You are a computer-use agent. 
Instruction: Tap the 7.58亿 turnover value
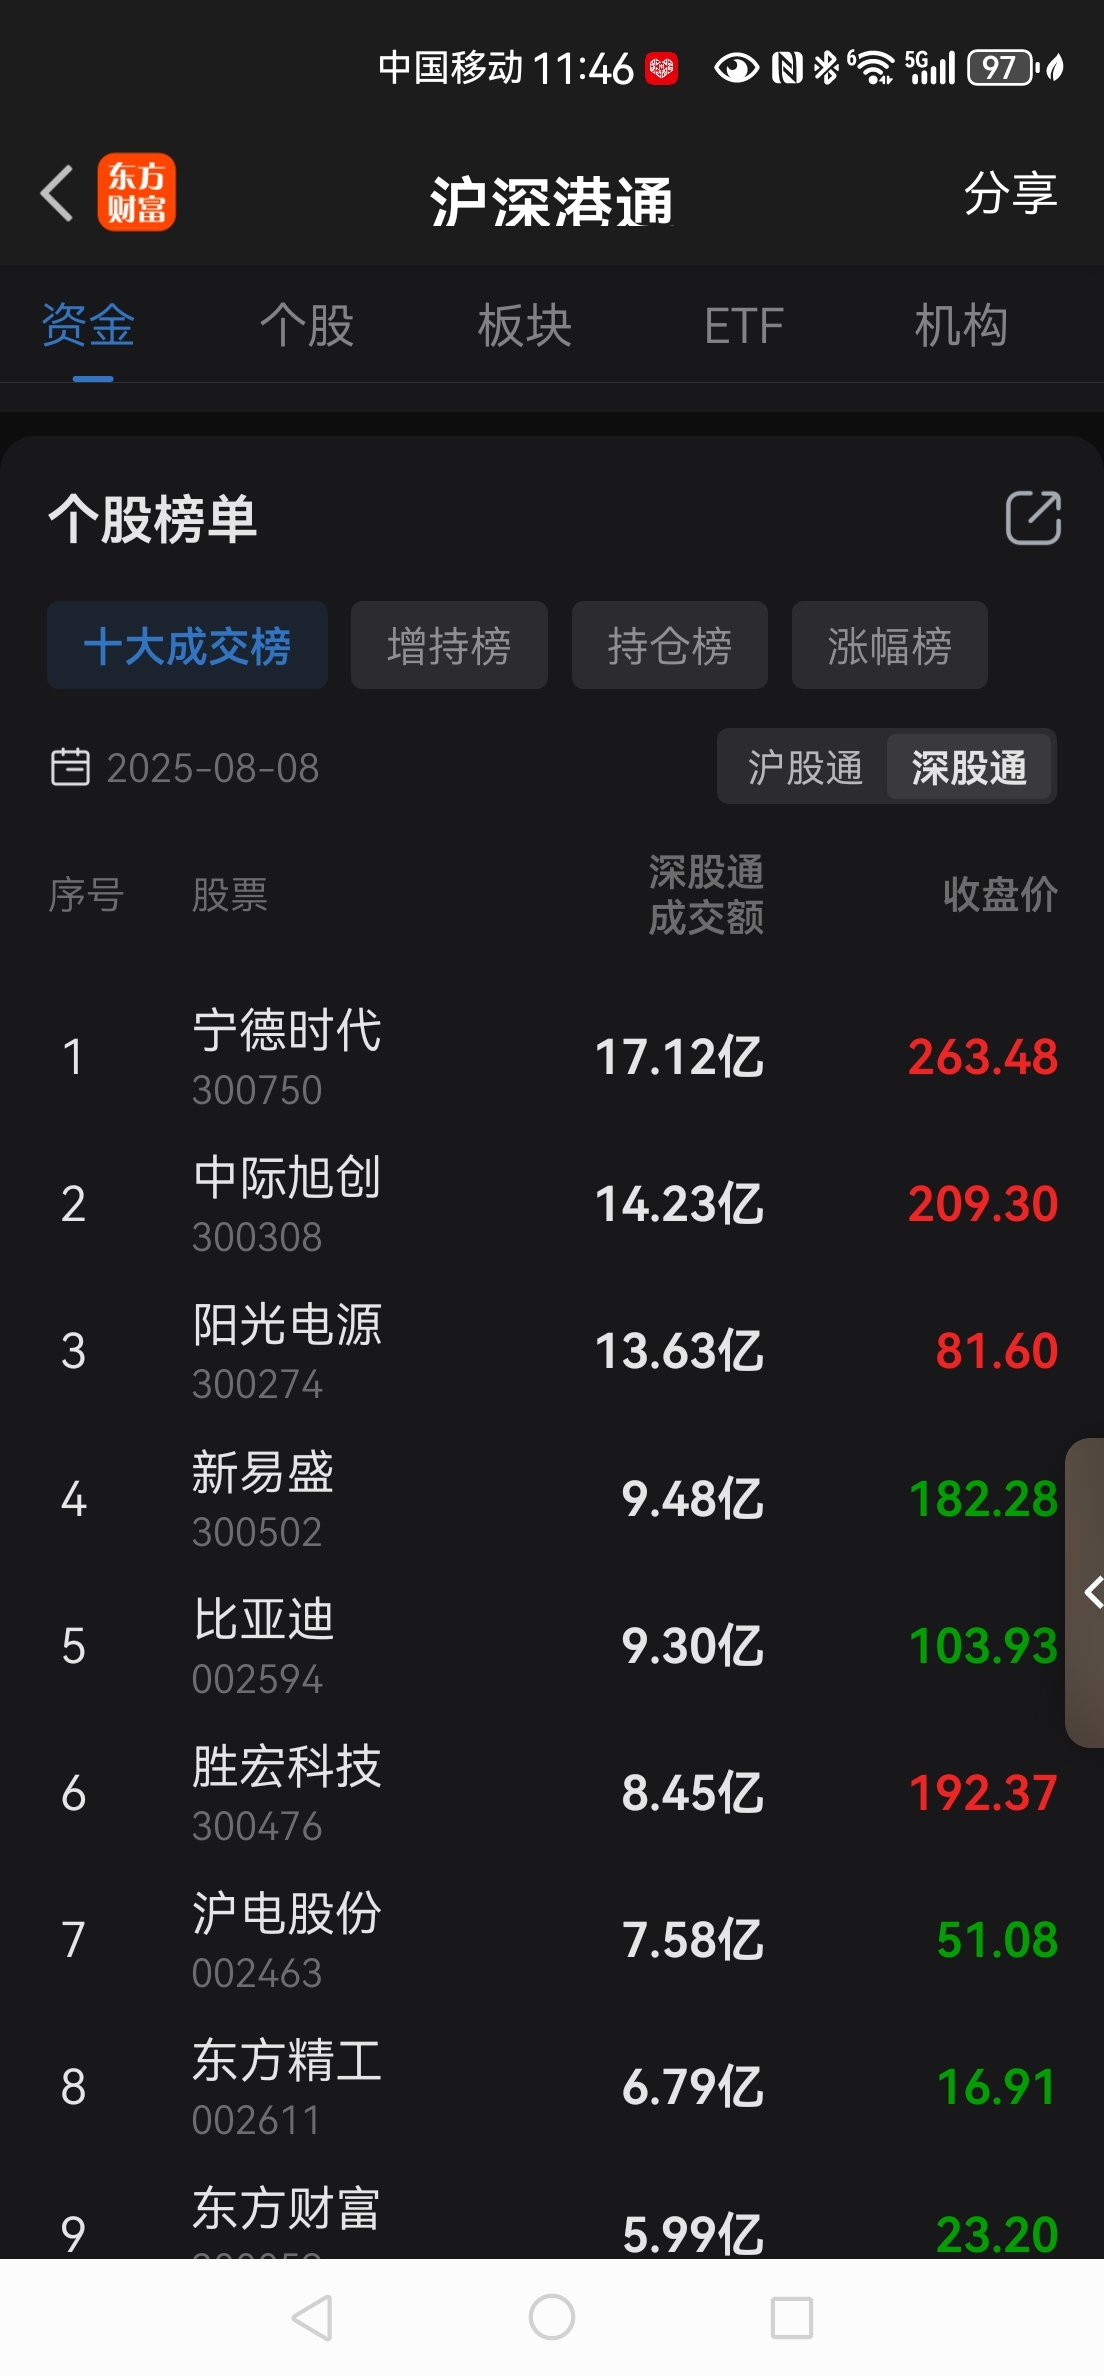point(693,1940)
